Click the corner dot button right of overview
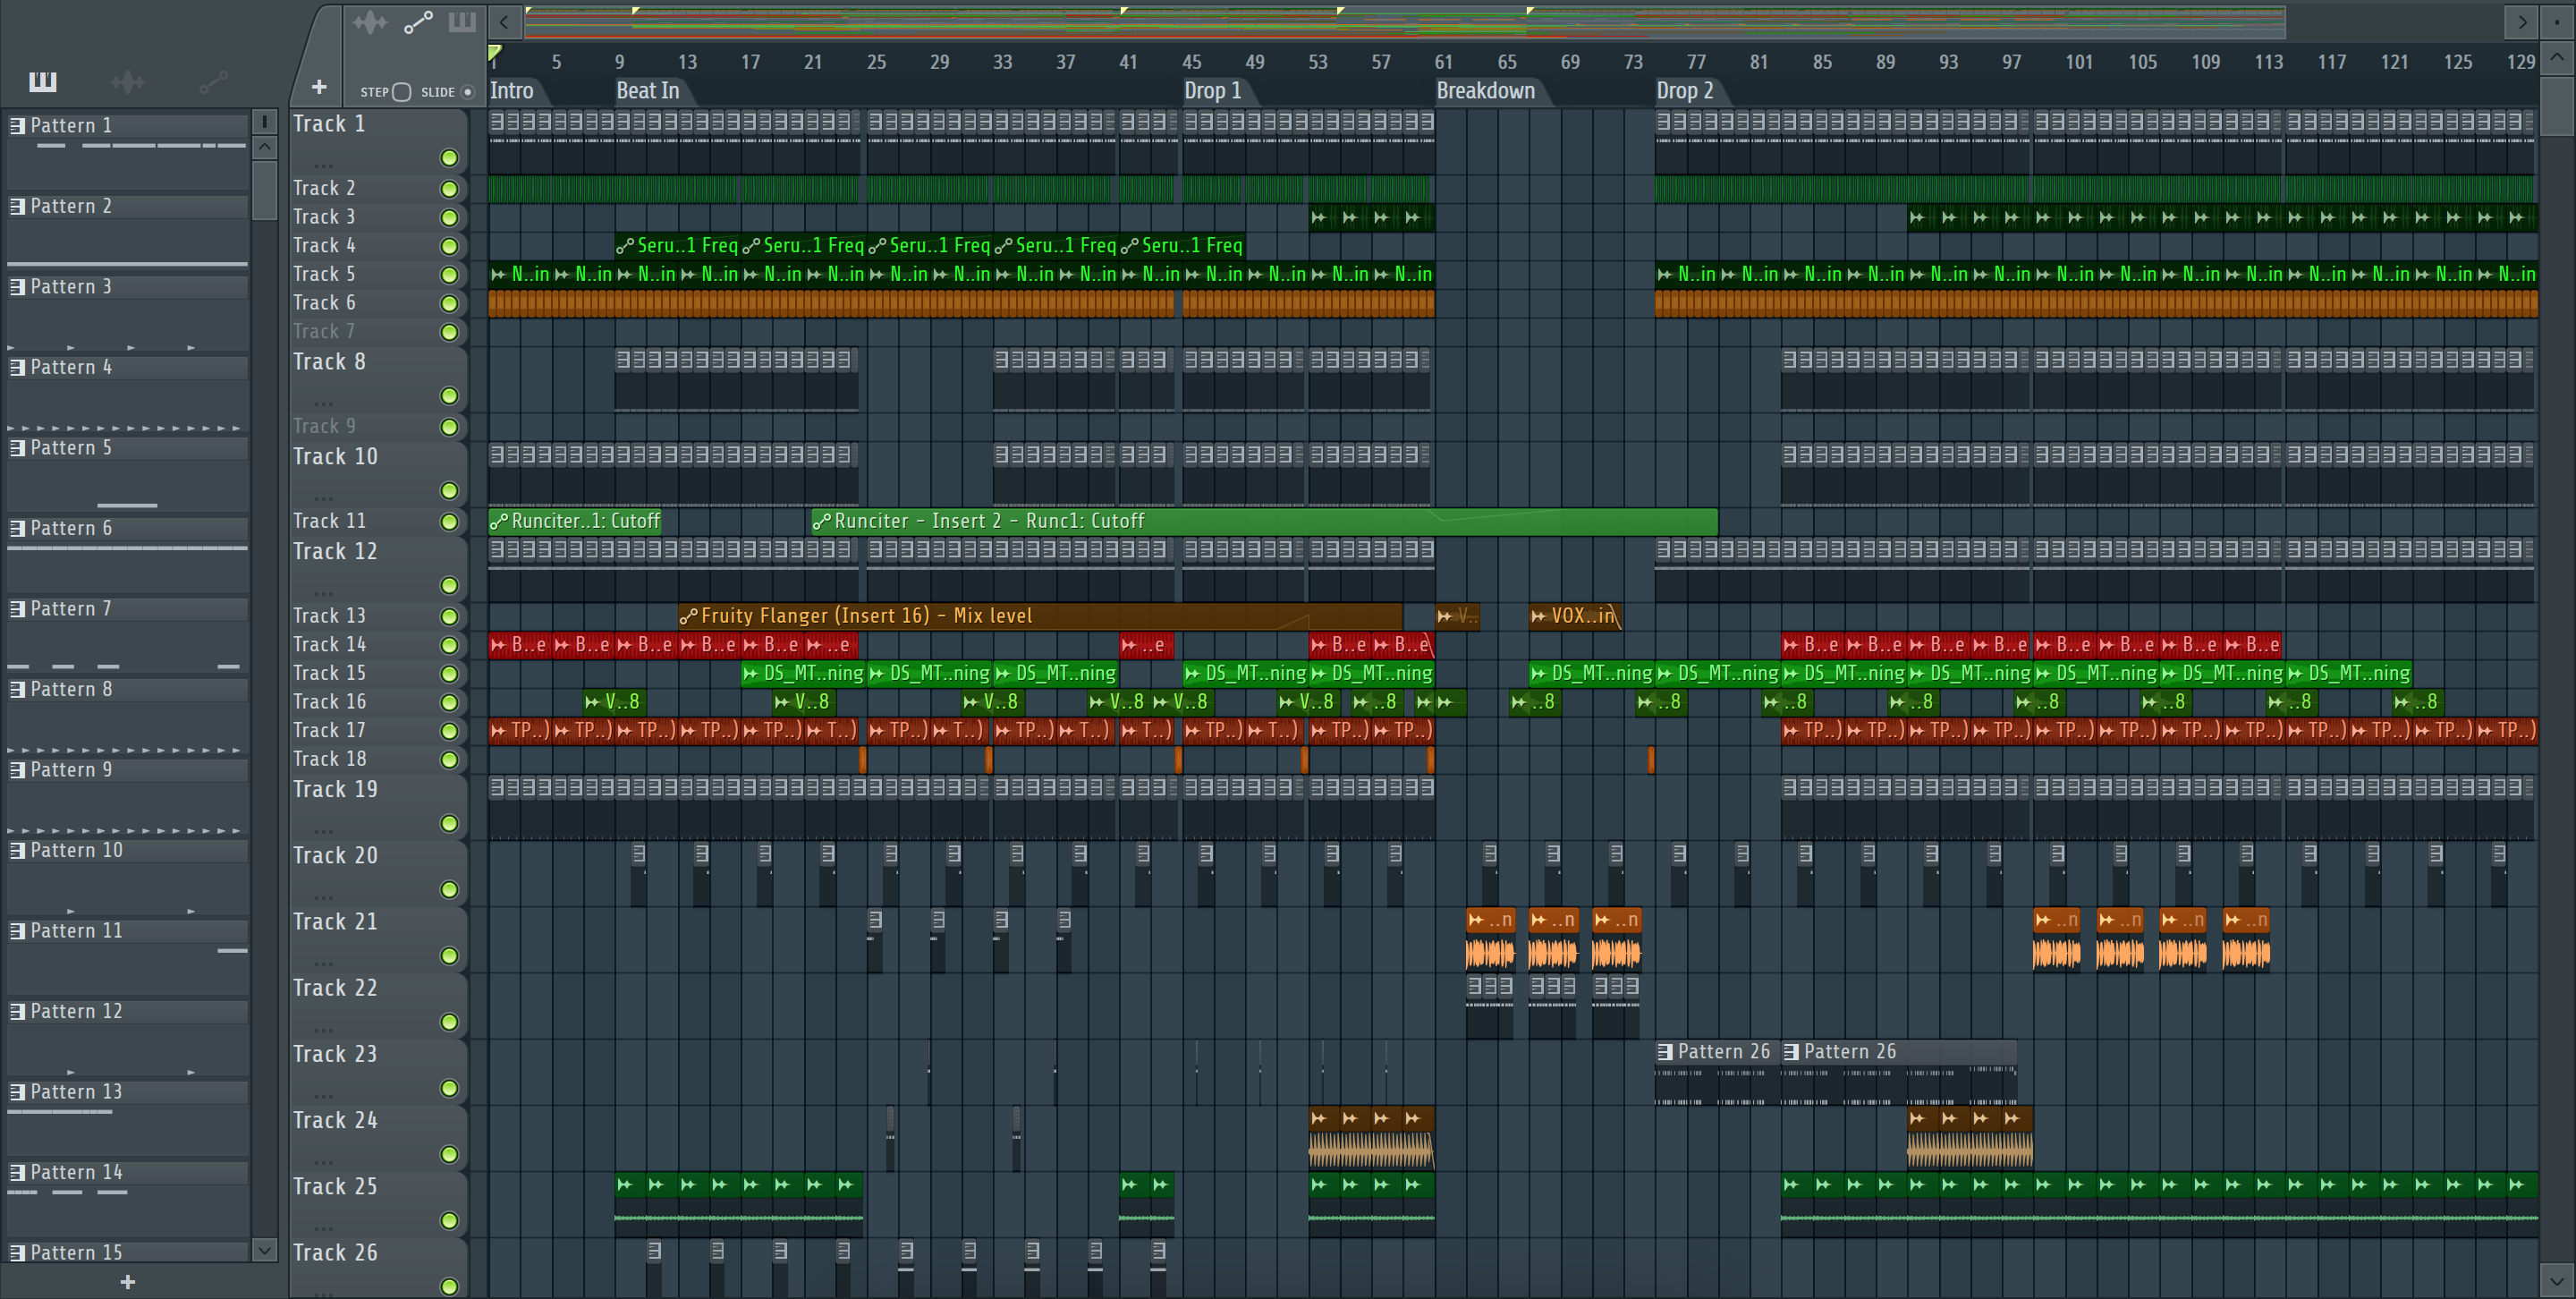The height and width of the screenshot is (1299, 2576). point(2557,21)
